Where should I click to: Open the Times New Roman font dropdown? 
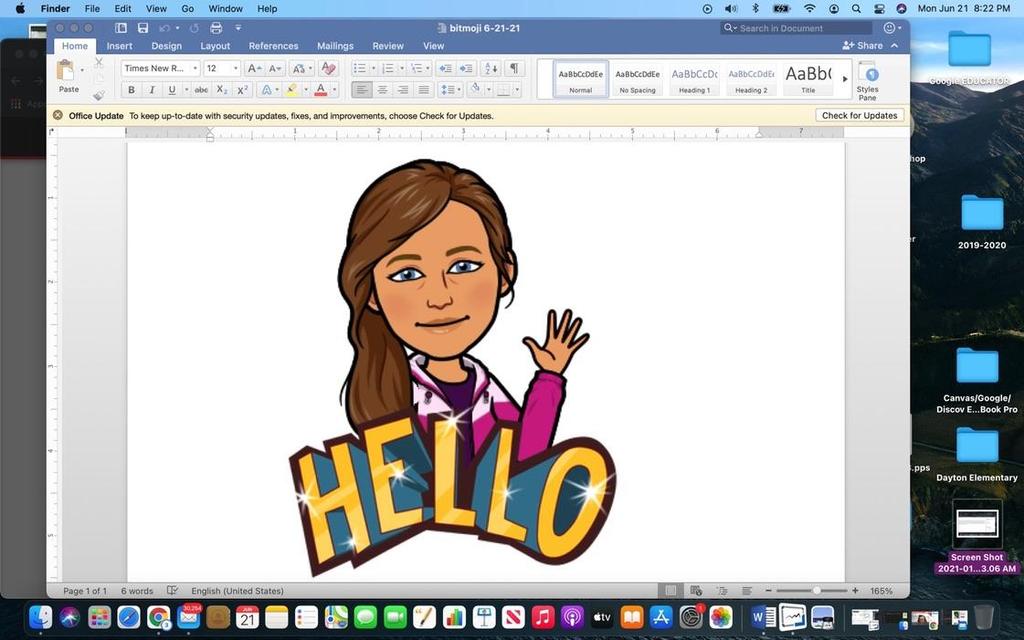point(195,68)
